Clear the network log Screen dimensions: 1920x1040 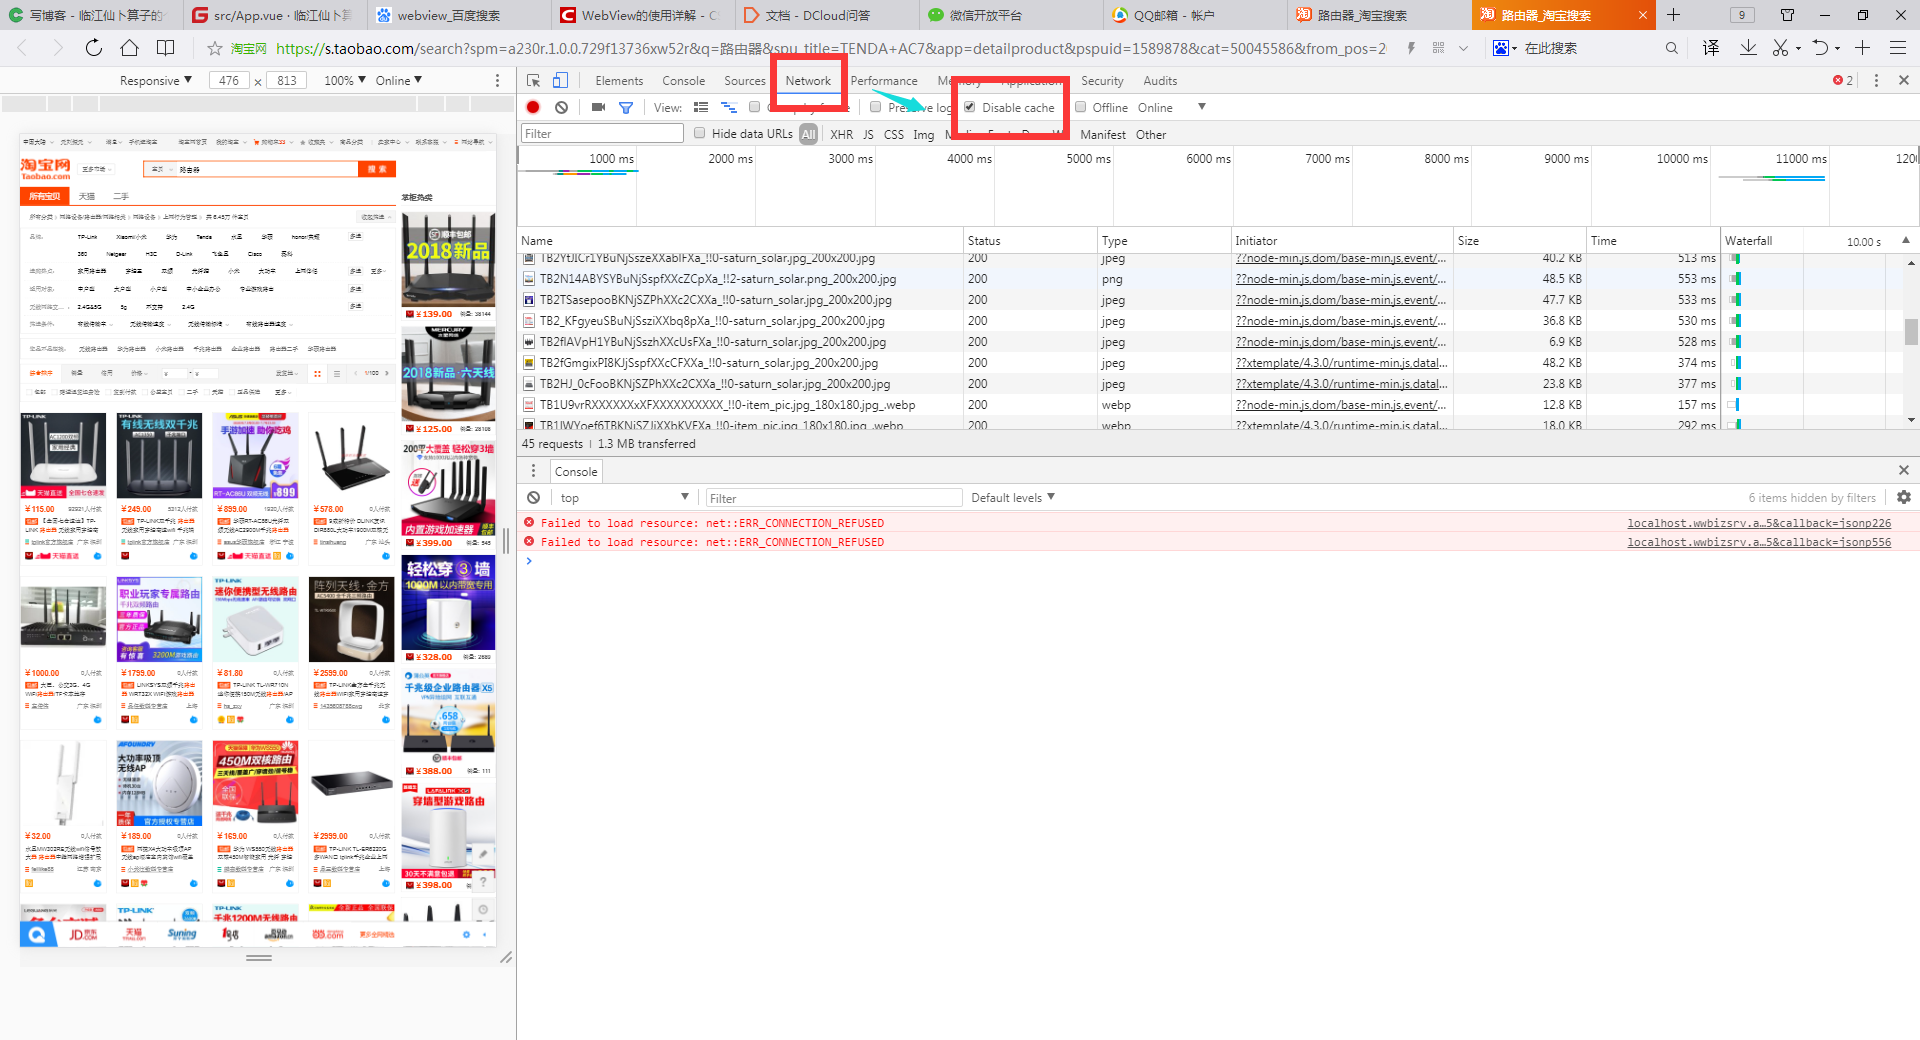pos(562,107)
